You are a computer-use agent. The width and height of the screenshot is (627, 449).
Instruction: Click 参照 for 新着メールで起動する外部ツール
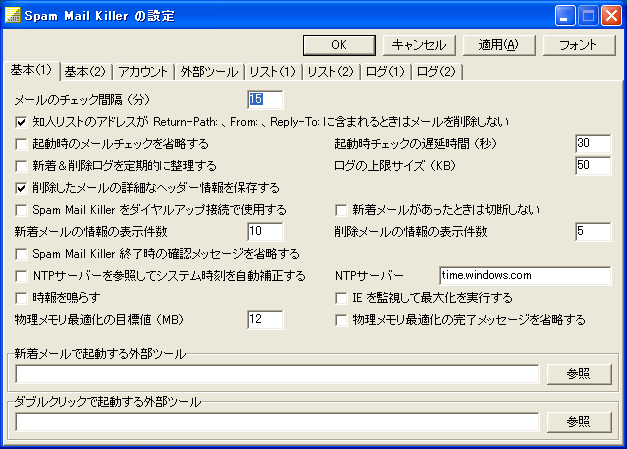pos(579,374)
